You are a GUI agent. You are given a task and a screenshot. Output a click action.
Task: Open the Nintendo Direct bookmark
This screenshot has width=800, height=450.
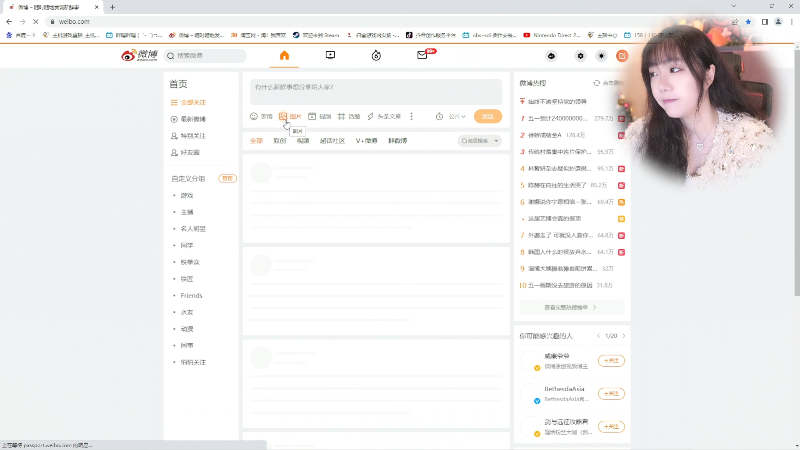tap(552, 35)
